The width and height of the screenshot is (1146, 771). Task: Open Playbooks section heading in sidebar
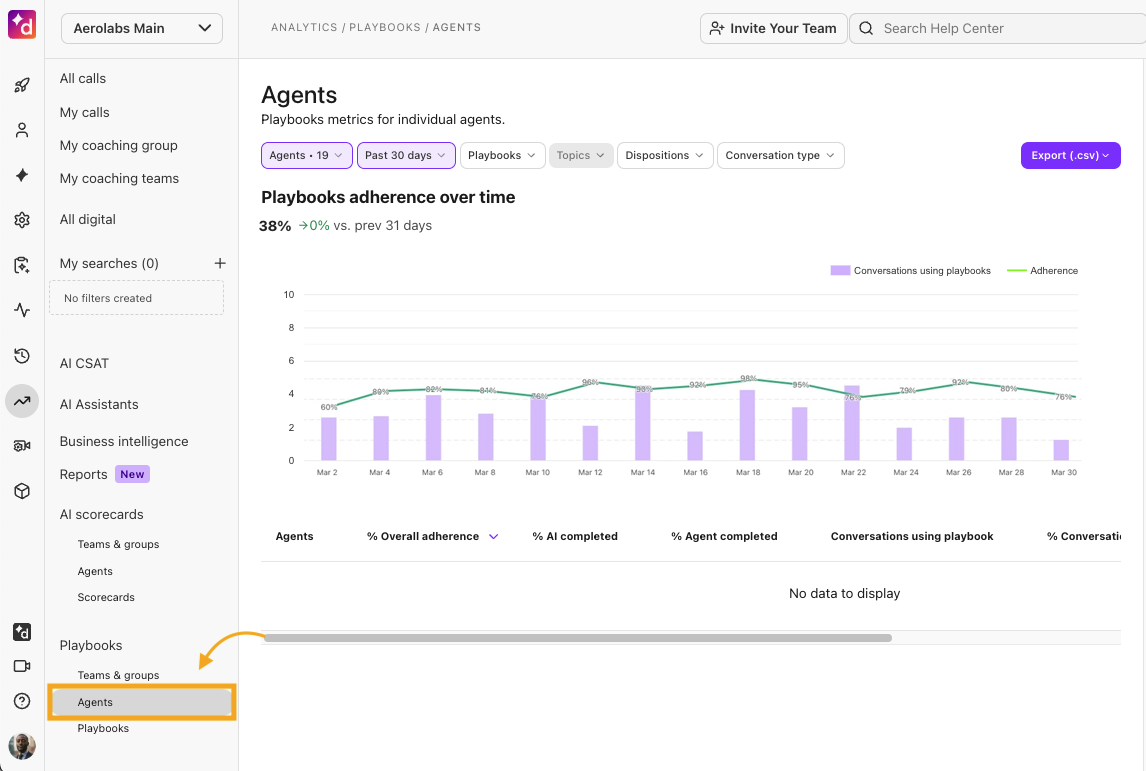tap(91, 645)
